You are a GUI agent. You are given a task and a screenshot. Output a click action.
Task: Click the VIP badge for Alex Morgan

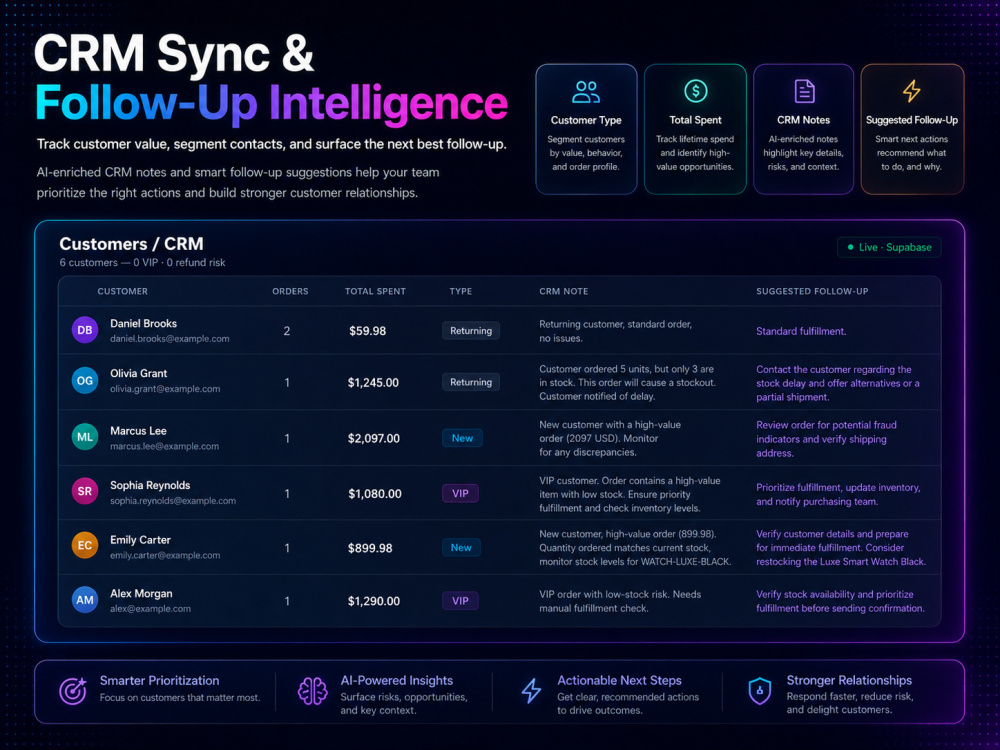point(460,601)
